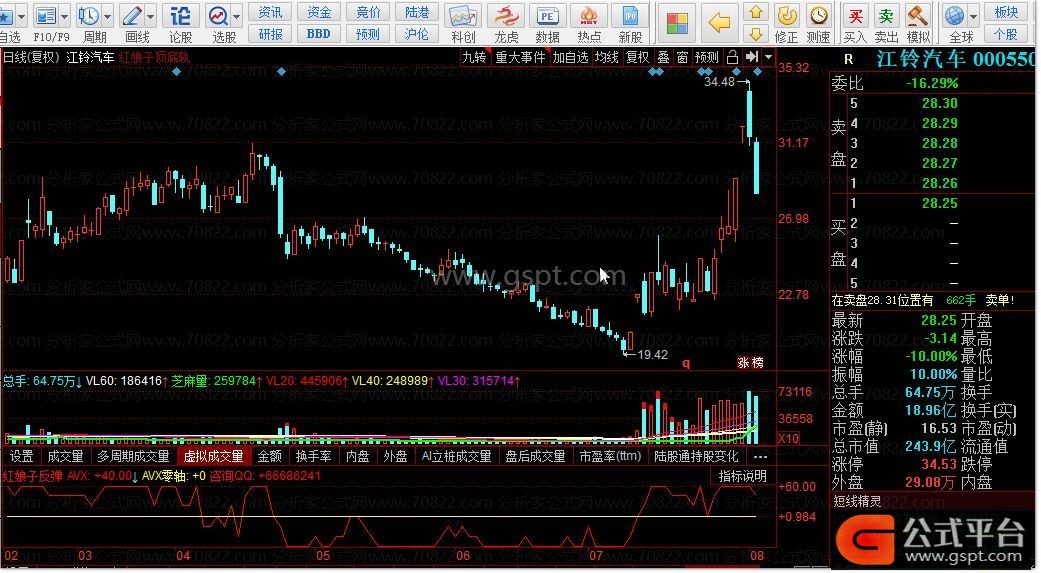This screenshot has height=573, width=1041.
Task: Expand the 全球 globe dropdown arrow
Action: (x=973, y=16)
